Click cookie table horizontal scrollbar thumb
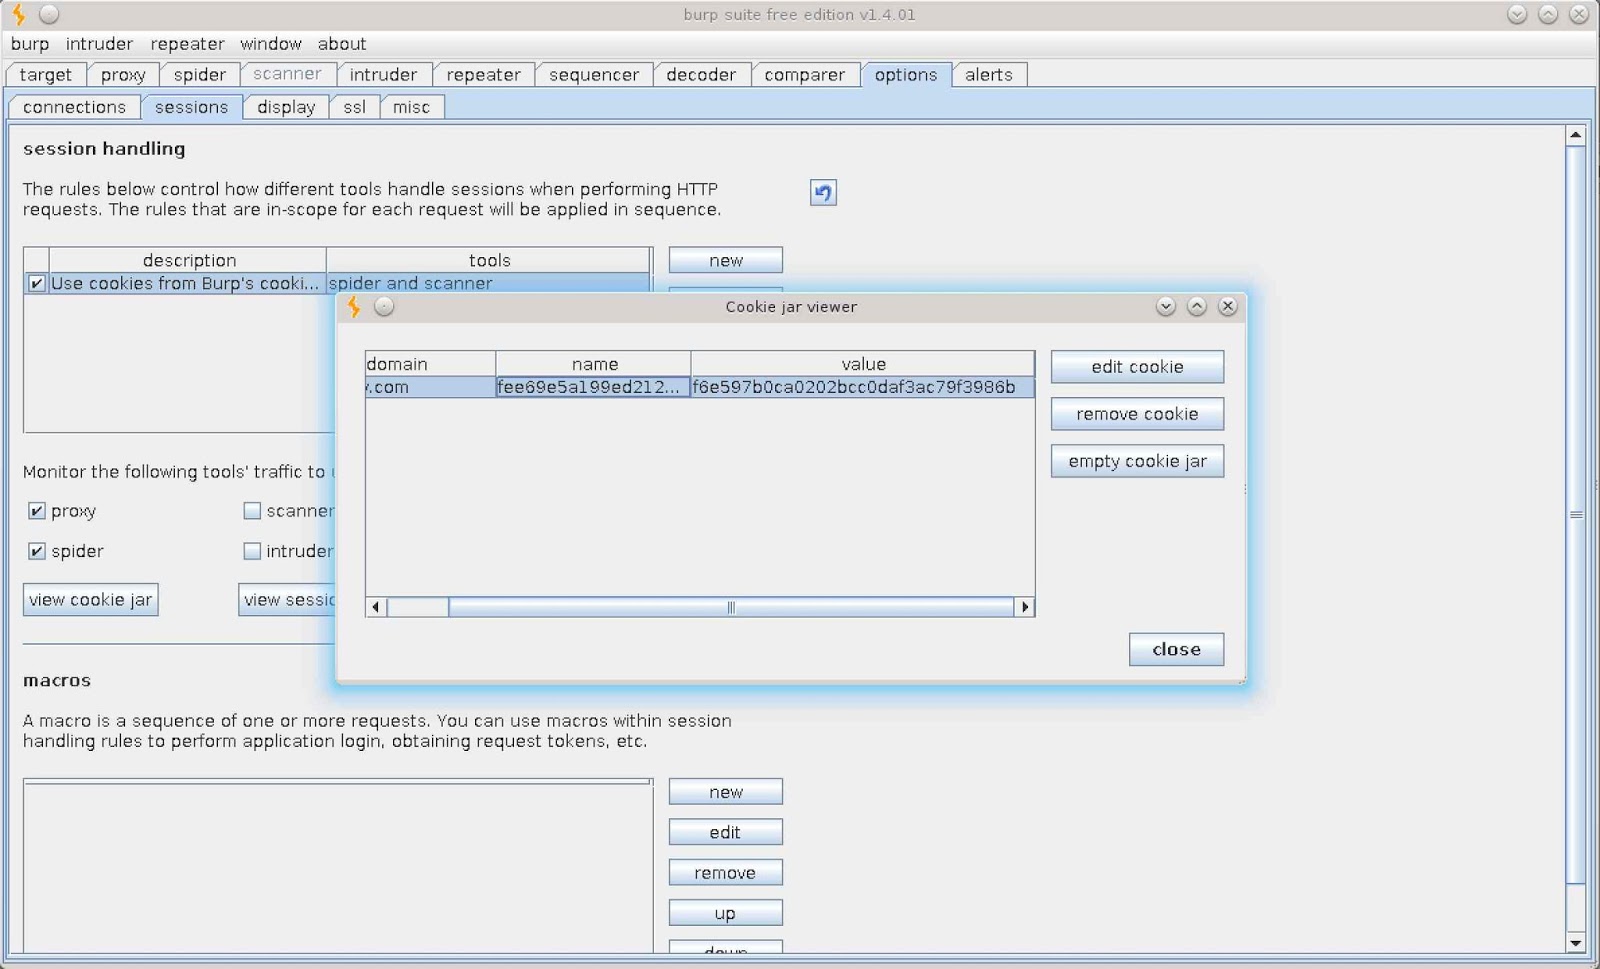Viewport: 1600px width, 969px height. 731,607
